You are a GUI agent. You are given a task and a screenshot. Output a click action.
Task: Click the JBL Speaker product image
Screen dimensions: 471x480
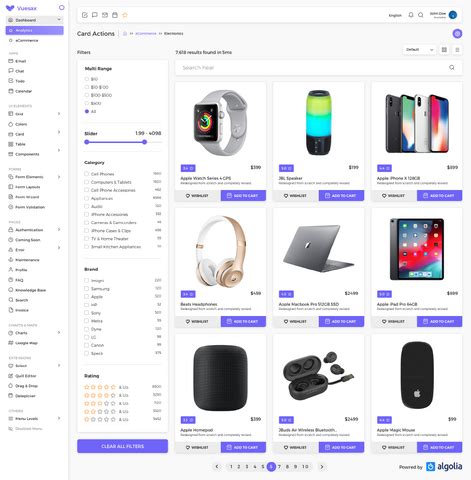point(319,122)
